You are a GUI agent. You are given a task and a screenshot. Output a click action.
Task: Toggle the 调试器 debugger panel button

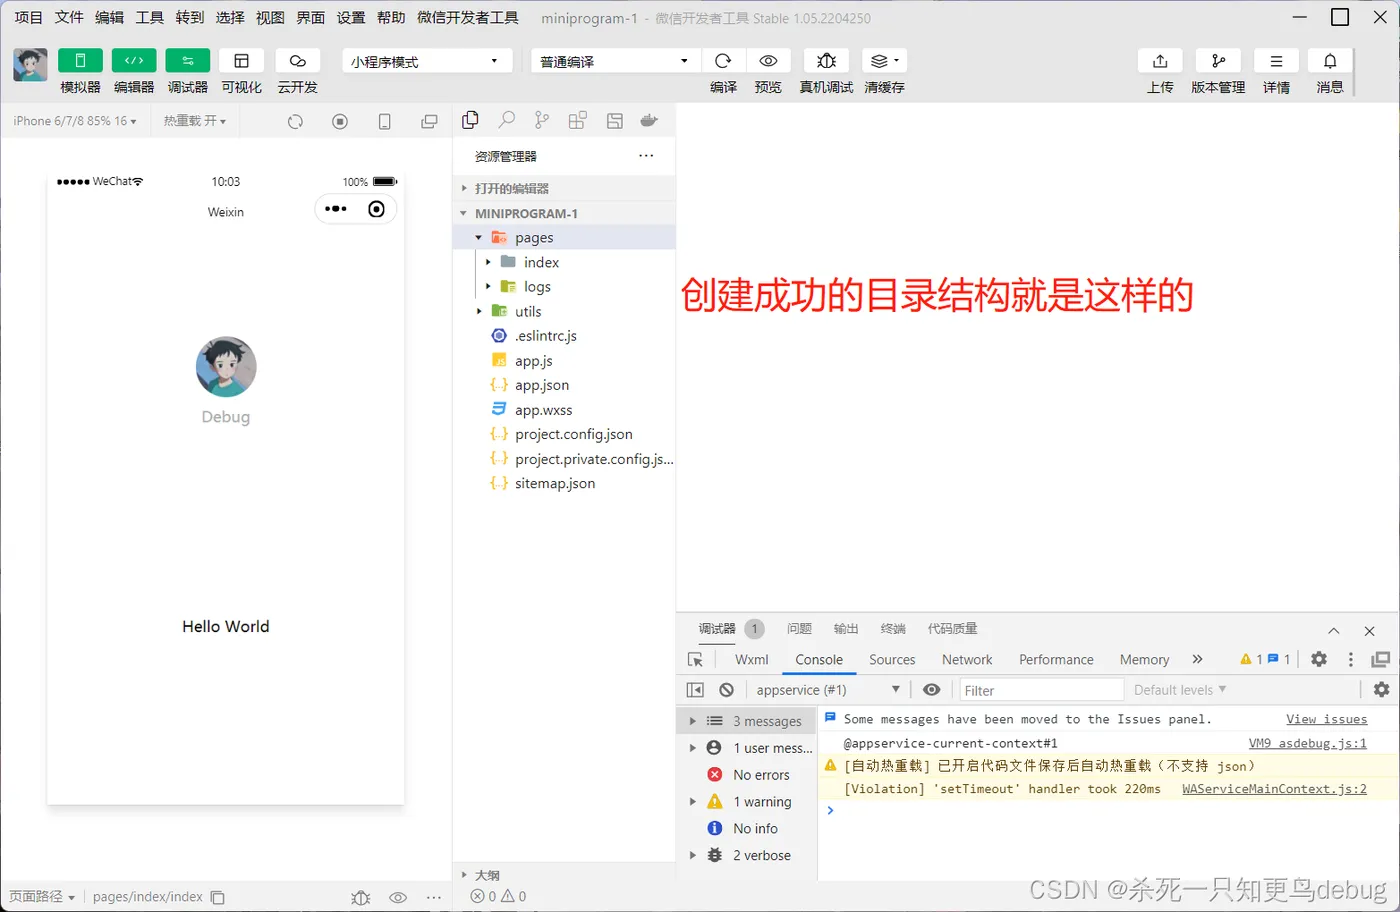point(187,61)
